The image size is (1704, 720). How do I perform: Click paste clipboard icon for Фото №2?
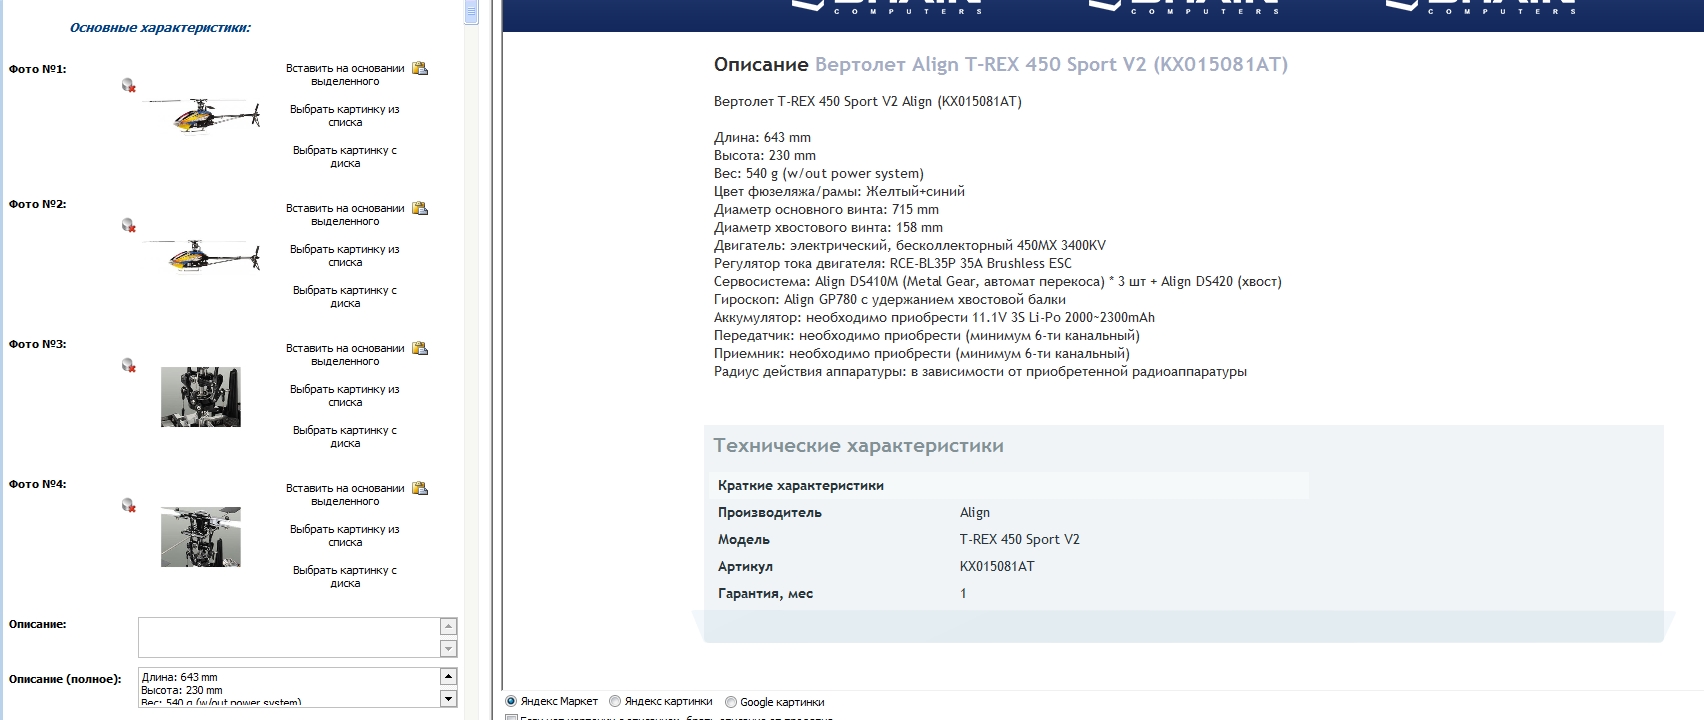click(x=420, y=208)
